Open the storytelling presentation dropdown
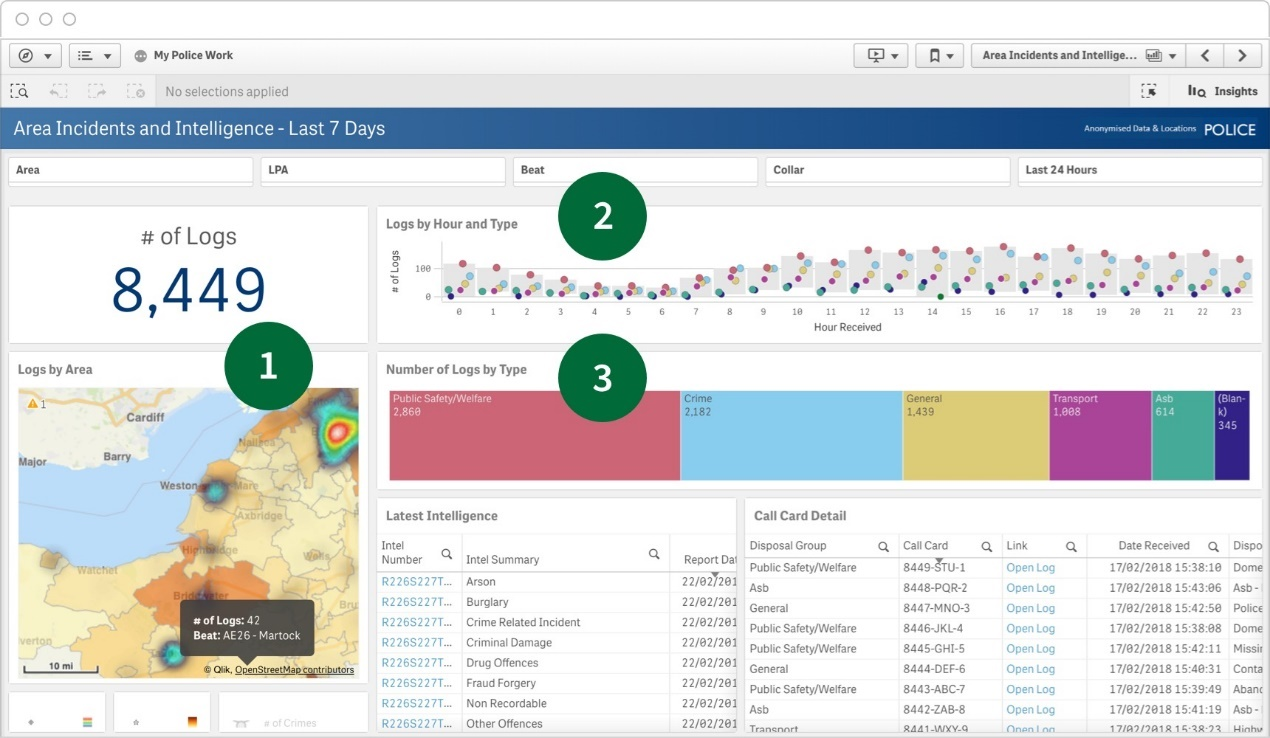The width and height of the screenshot is (1270, 738). tap(881, 56)
